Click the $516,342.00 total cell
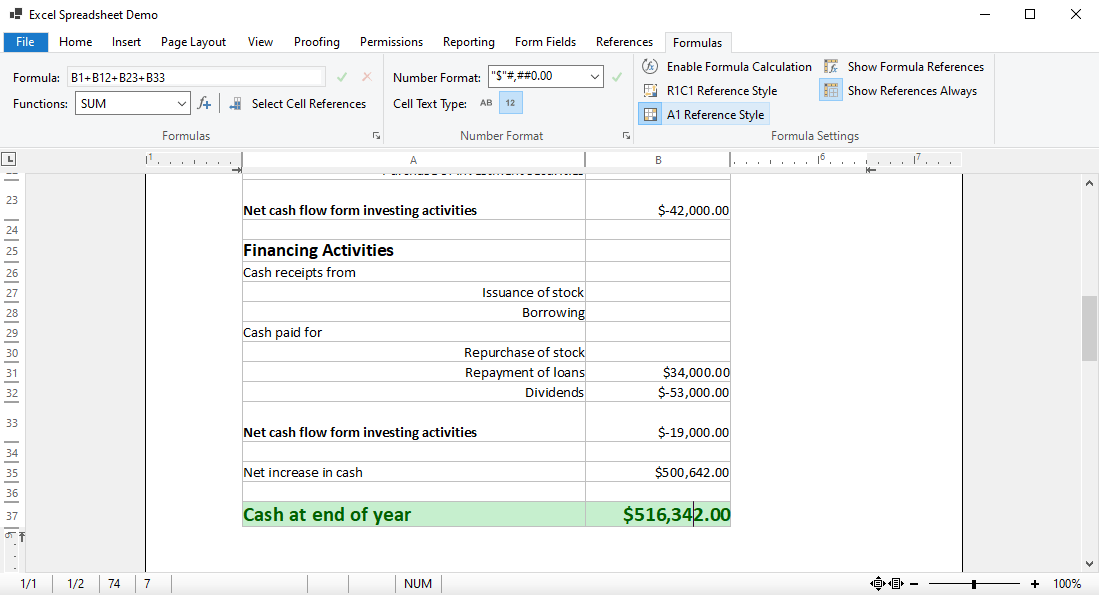1099x595 pixels. (658, 514)
